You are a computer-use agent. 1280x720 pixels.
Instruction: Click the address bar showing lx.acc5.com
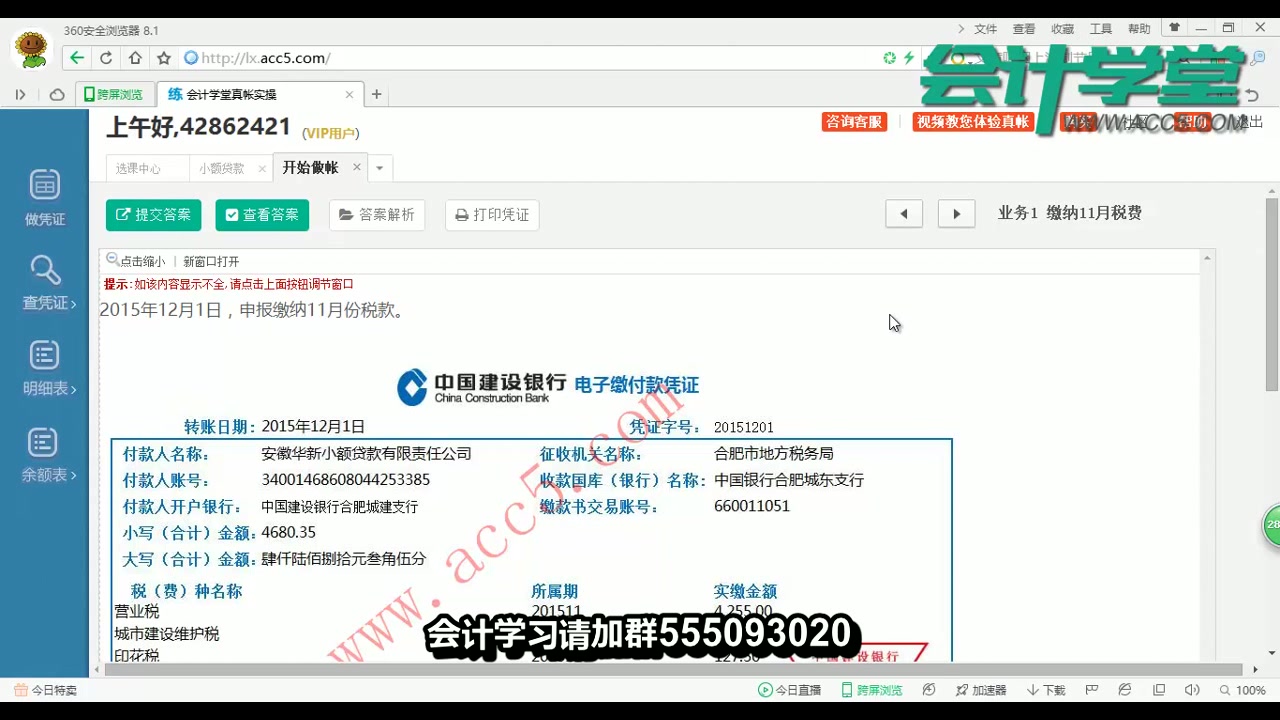click(x=530, y=58)
